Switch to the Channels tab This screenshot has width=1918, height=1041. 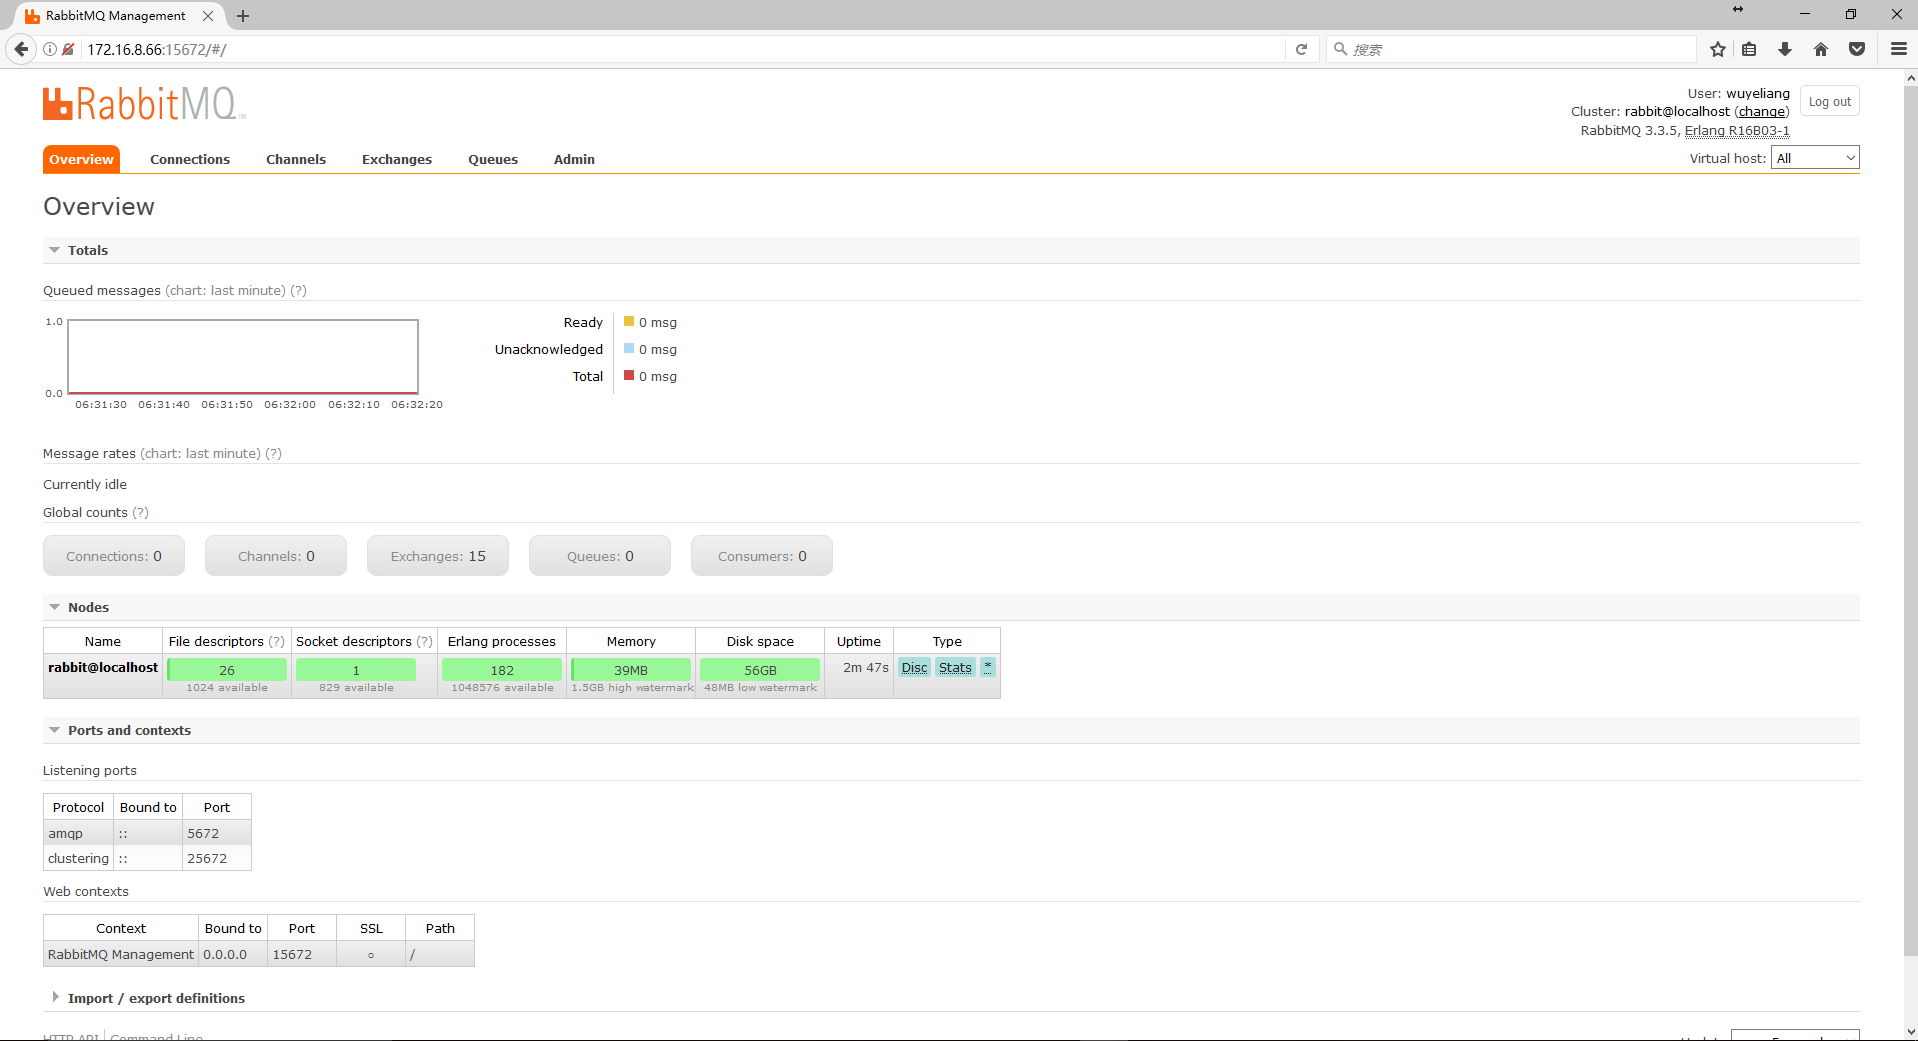(x=296, y=160)
